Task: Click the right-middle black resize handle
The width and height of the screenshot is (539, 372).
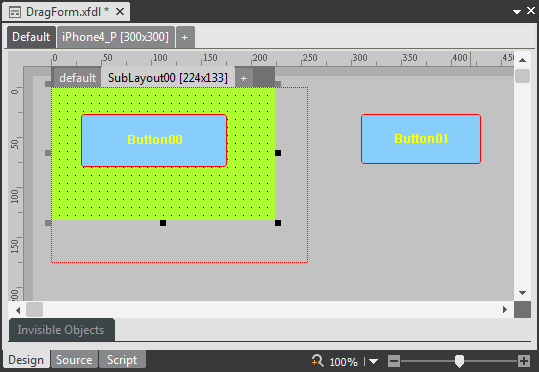Action: (x=278, y=153)
